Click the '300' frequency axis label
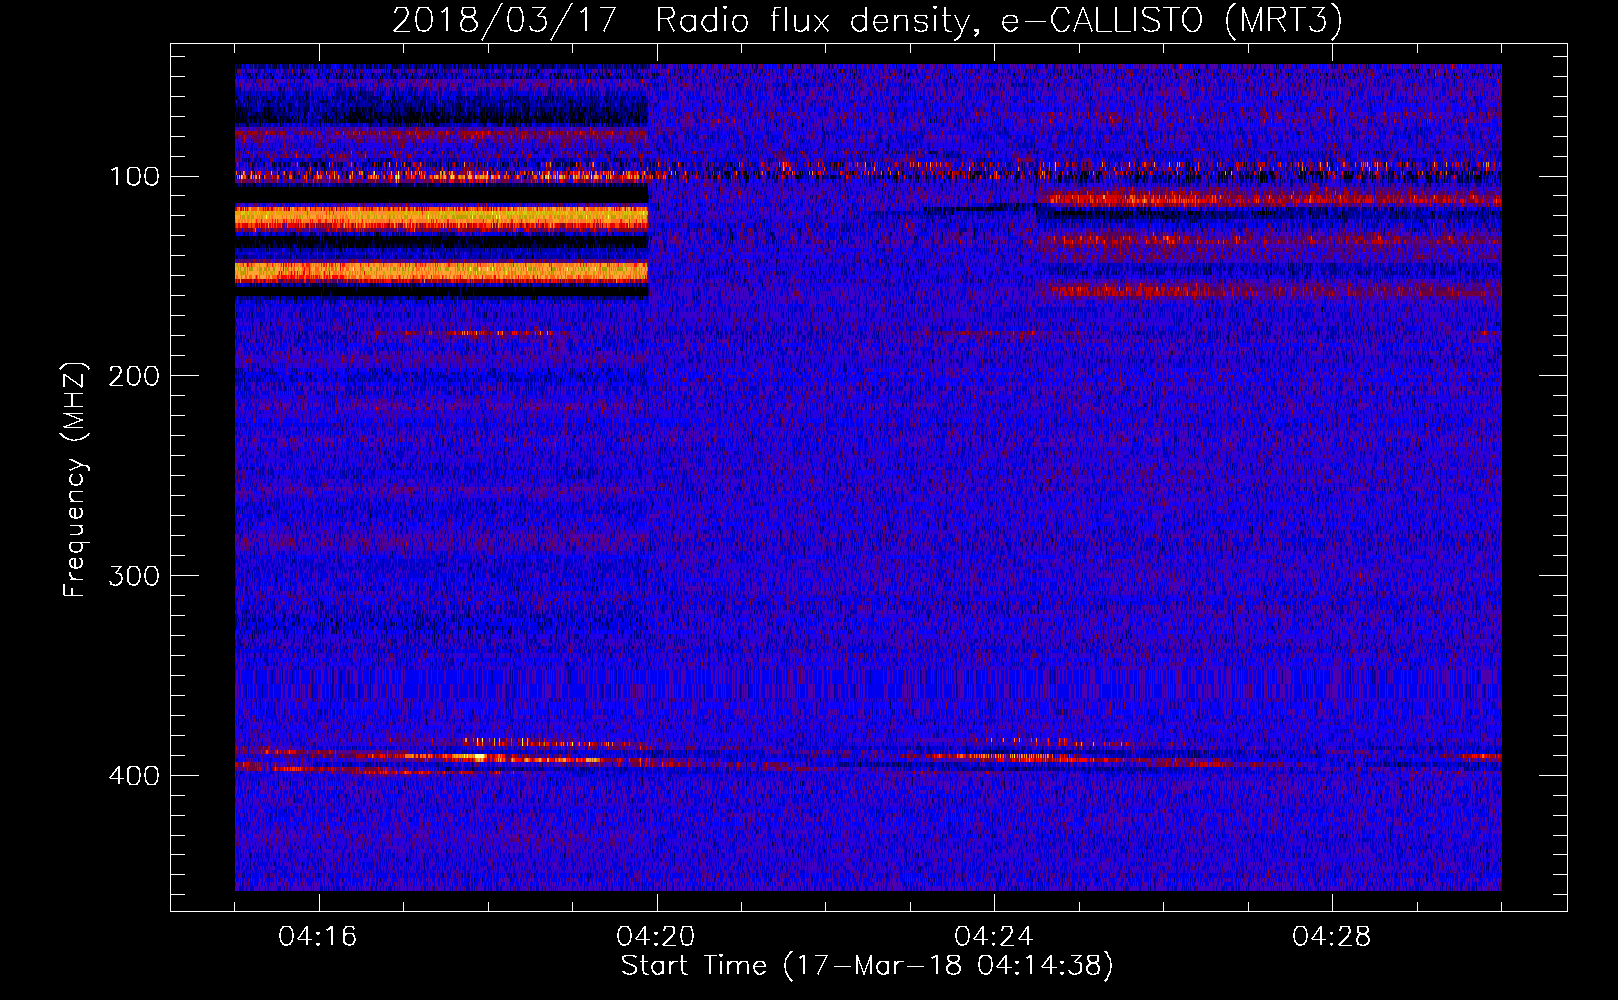 click(x=135, y=577)
